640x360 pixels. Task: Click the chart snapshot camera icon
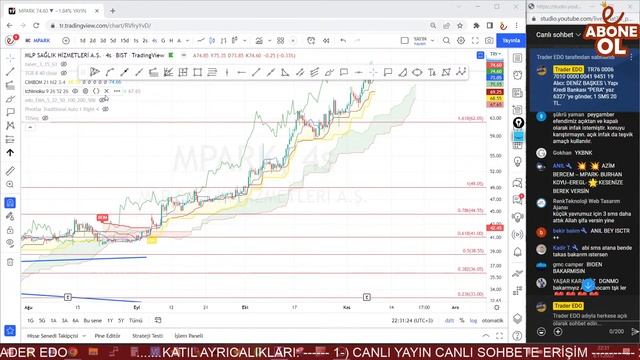(489, 40)
